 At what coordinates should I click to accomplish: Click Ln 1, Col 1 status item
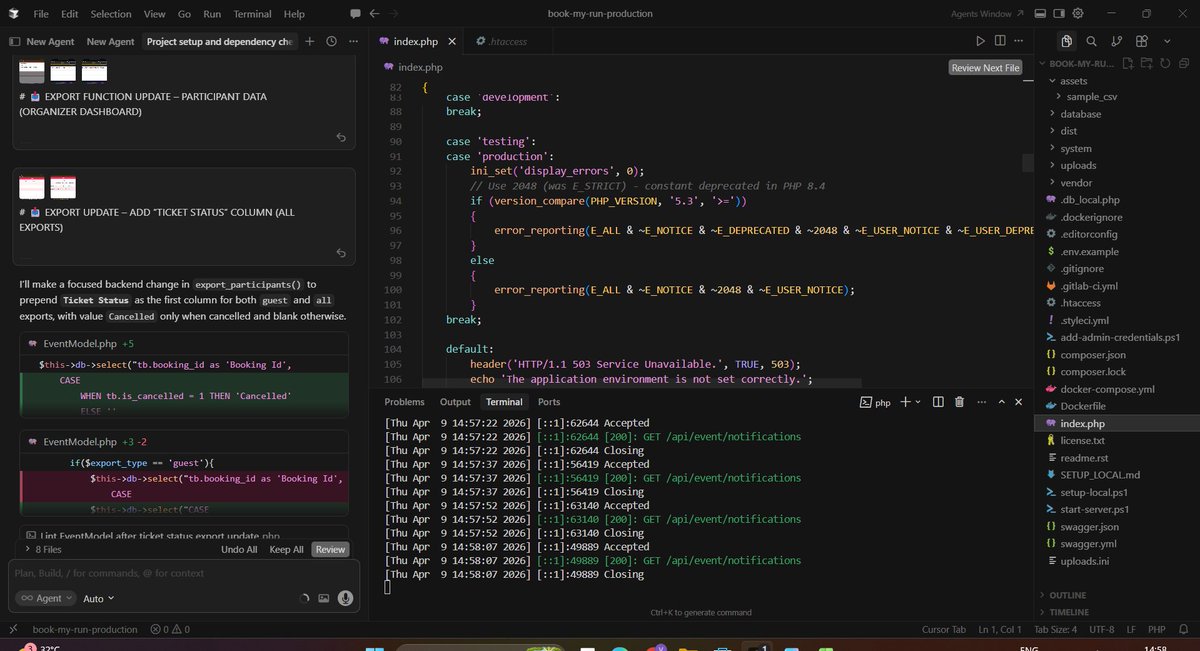(x=998, y=630)
